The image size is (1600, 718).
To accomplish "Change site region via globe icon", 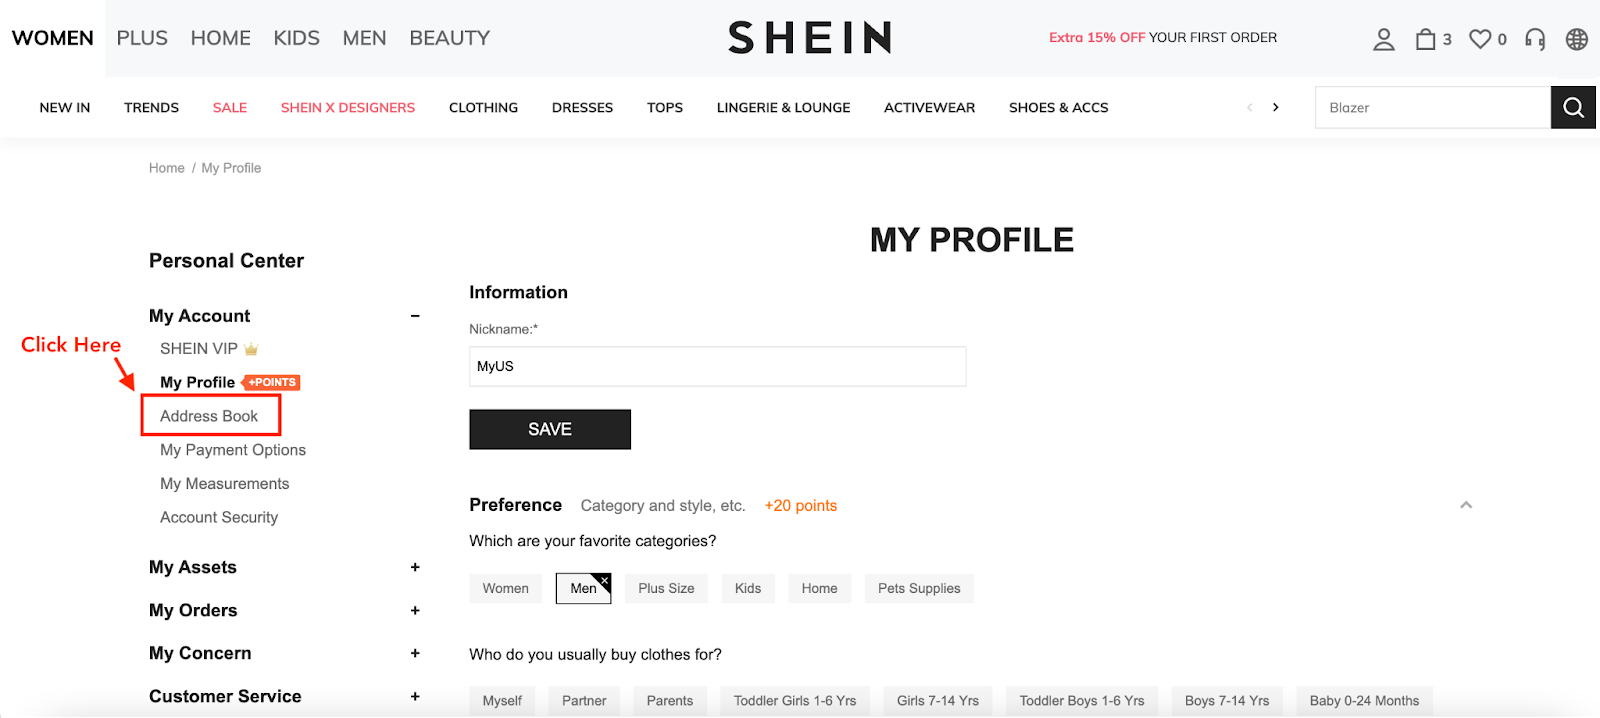I will tap(1576, 39).
